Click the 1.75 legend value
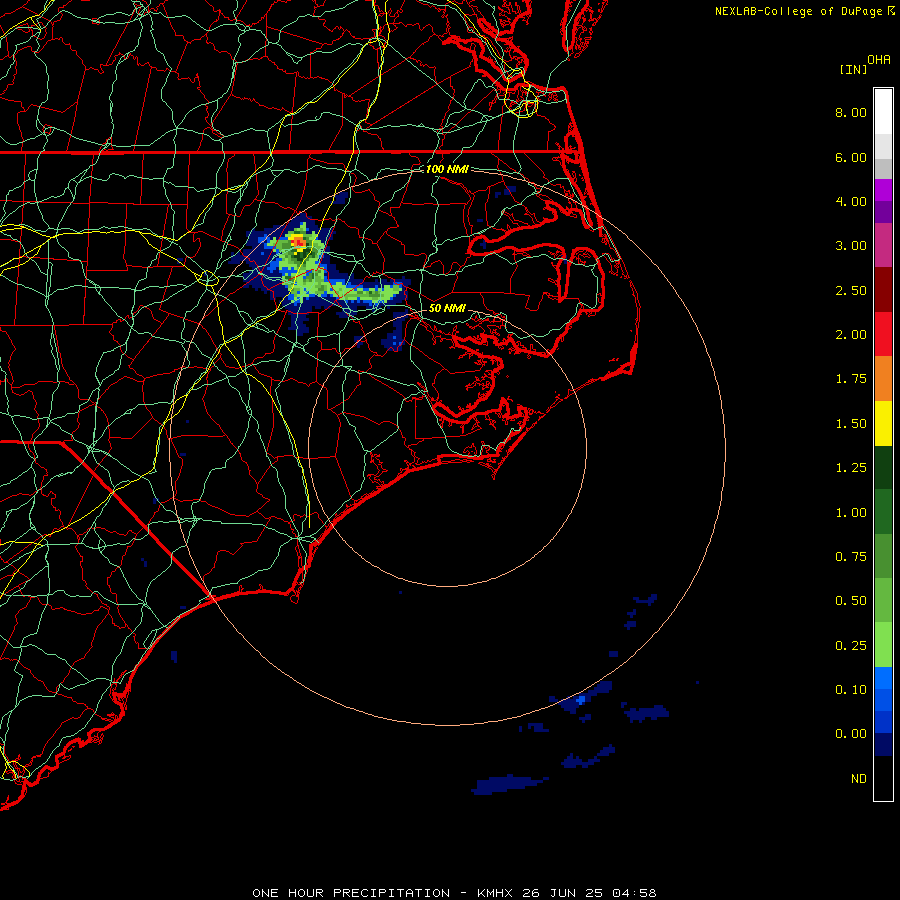 851,379
